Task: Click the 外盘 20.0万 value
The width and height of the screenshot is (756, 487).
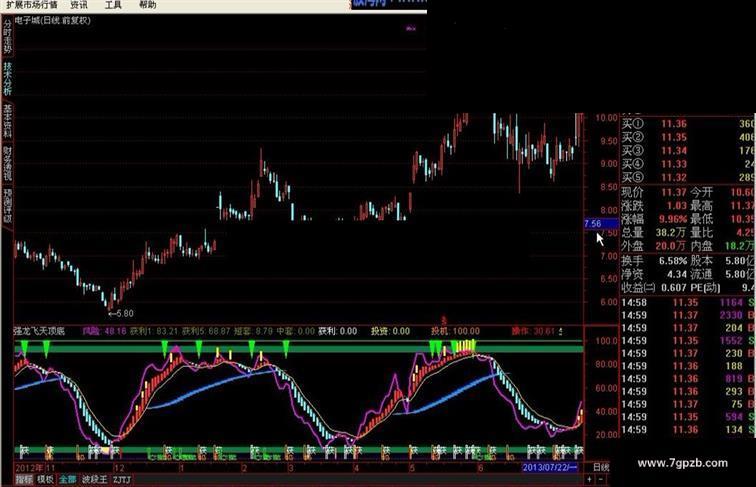Action: (x=671, y=246)
